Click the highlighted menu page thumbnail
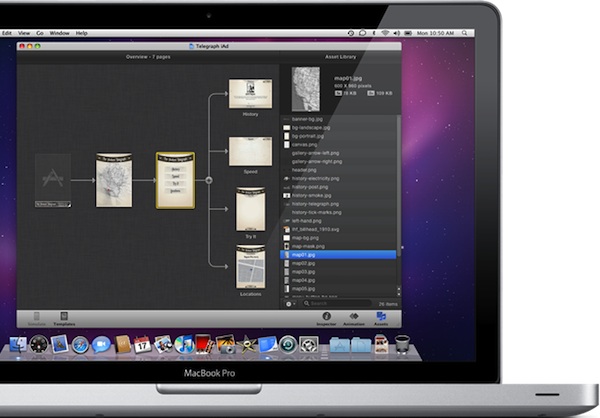The height and width of the screenshot is (418, 600). (175, 180)
